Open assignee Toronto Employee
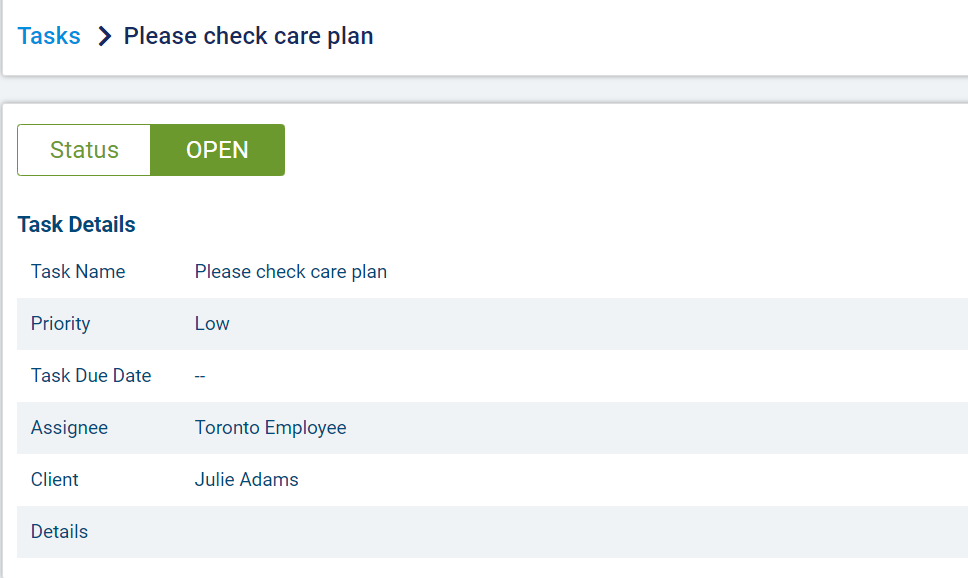 pyautogui.click(x=270, y=428)
